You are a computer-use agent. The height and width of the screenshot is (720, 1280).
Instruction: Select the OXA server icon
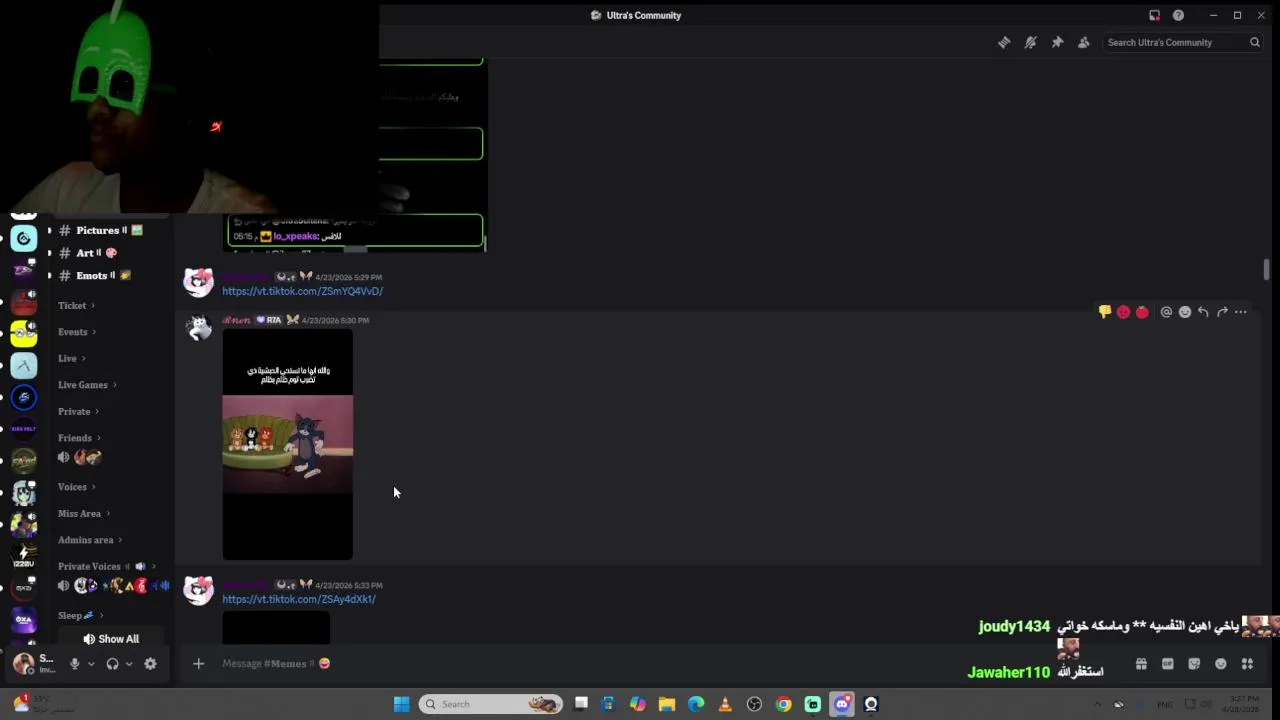click(24, 620)
